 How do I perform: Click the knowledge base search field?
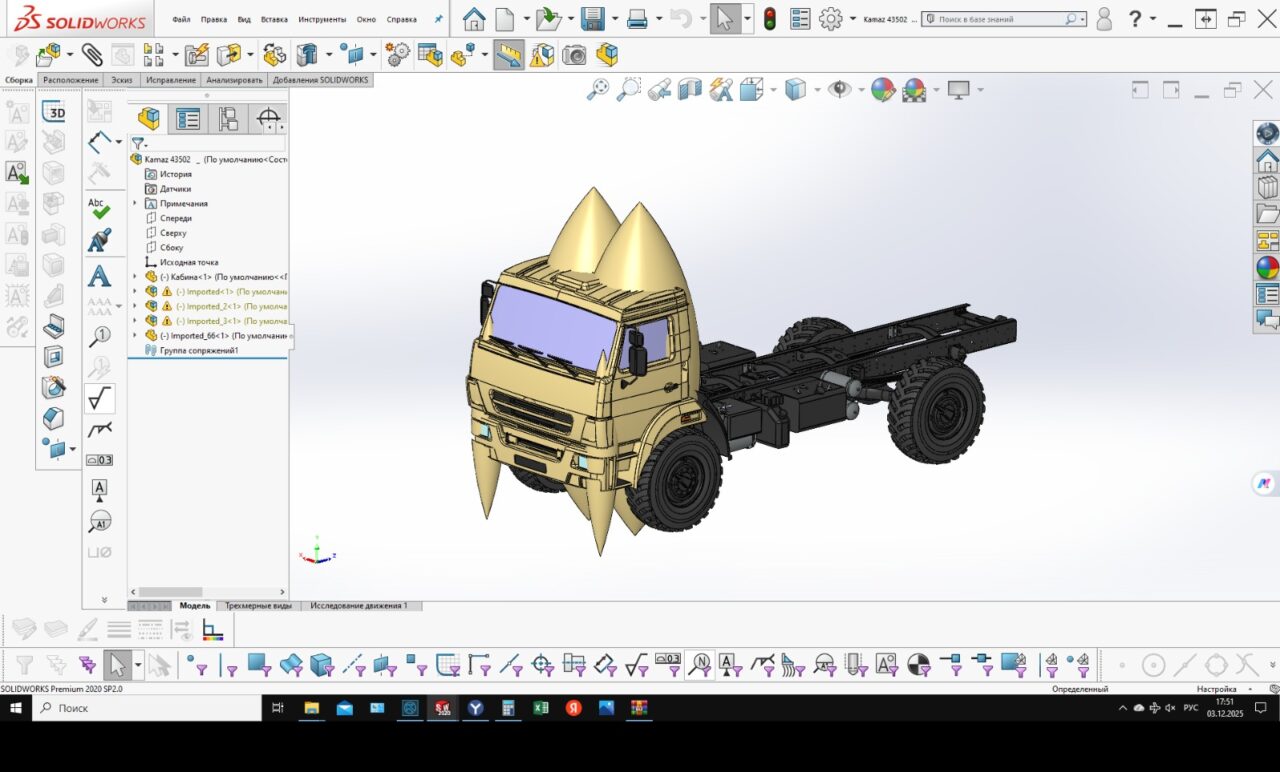click(x=1000, y=19)
